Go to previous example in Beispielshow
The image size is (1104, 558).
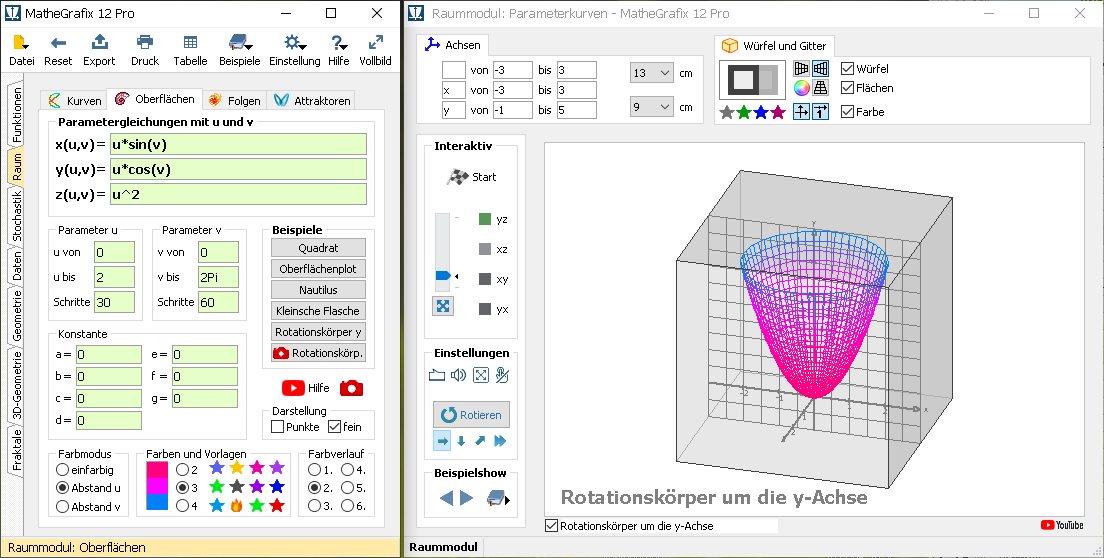click(446, 498)
